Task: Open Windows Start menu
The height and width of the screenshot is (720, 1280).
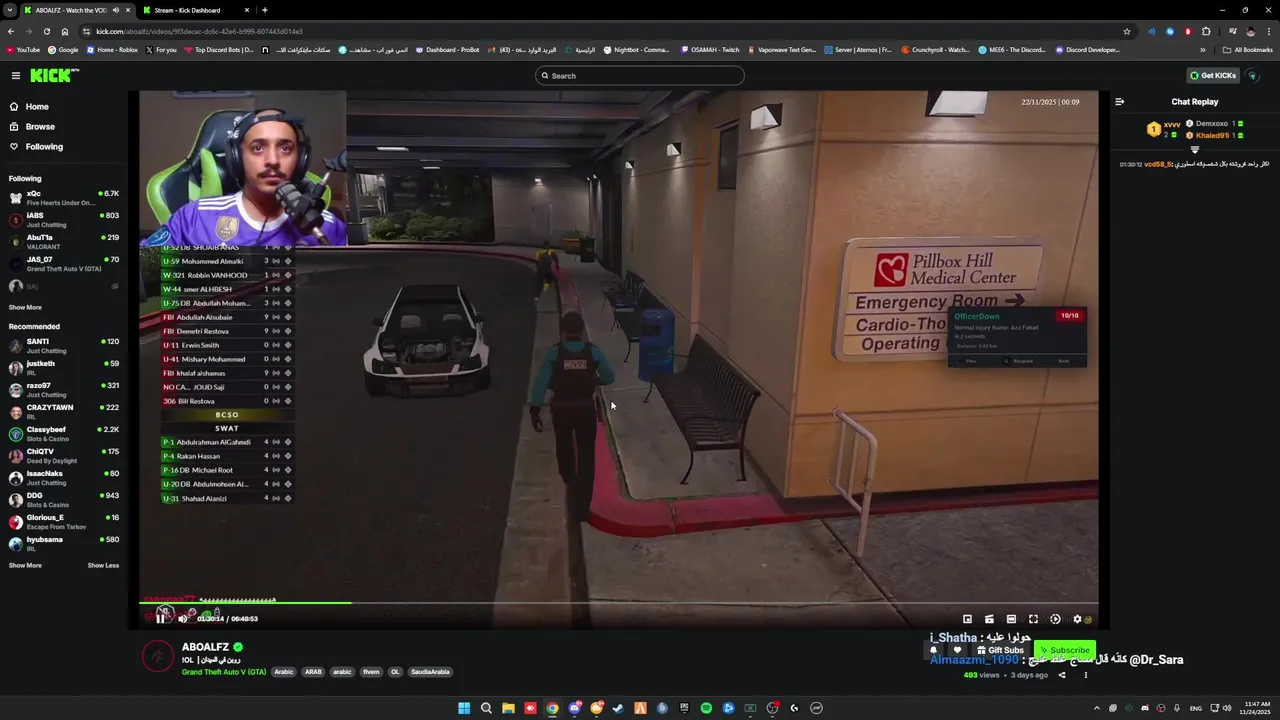Action: [464, 708]
